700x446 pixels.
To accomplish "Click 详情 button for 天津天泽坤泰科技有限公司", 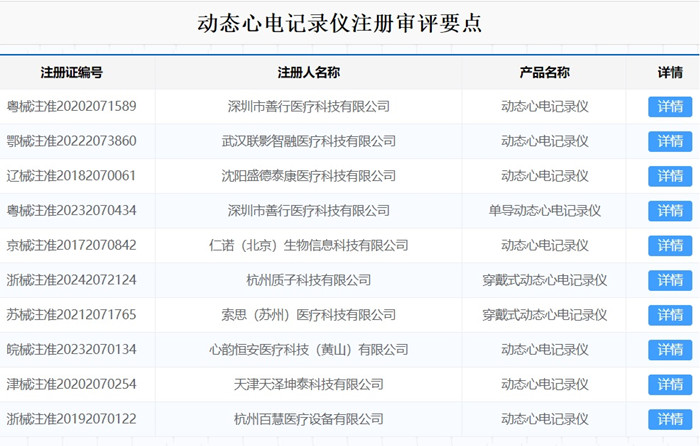I will tap(669, 385).
